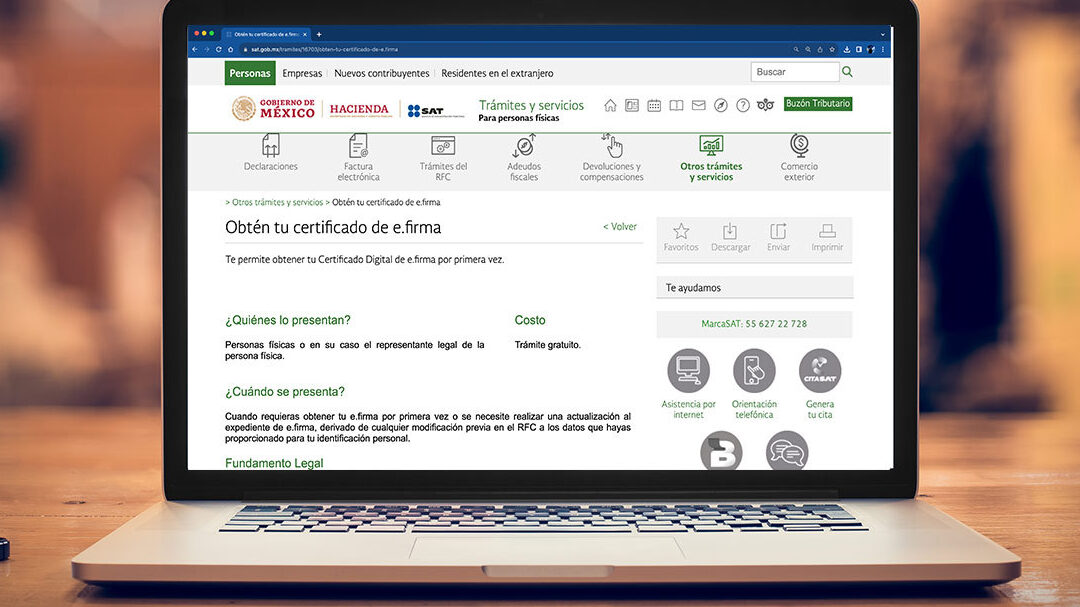Open the calendar icon in header
The image size is (1080, 607).
tap(654, 105)
